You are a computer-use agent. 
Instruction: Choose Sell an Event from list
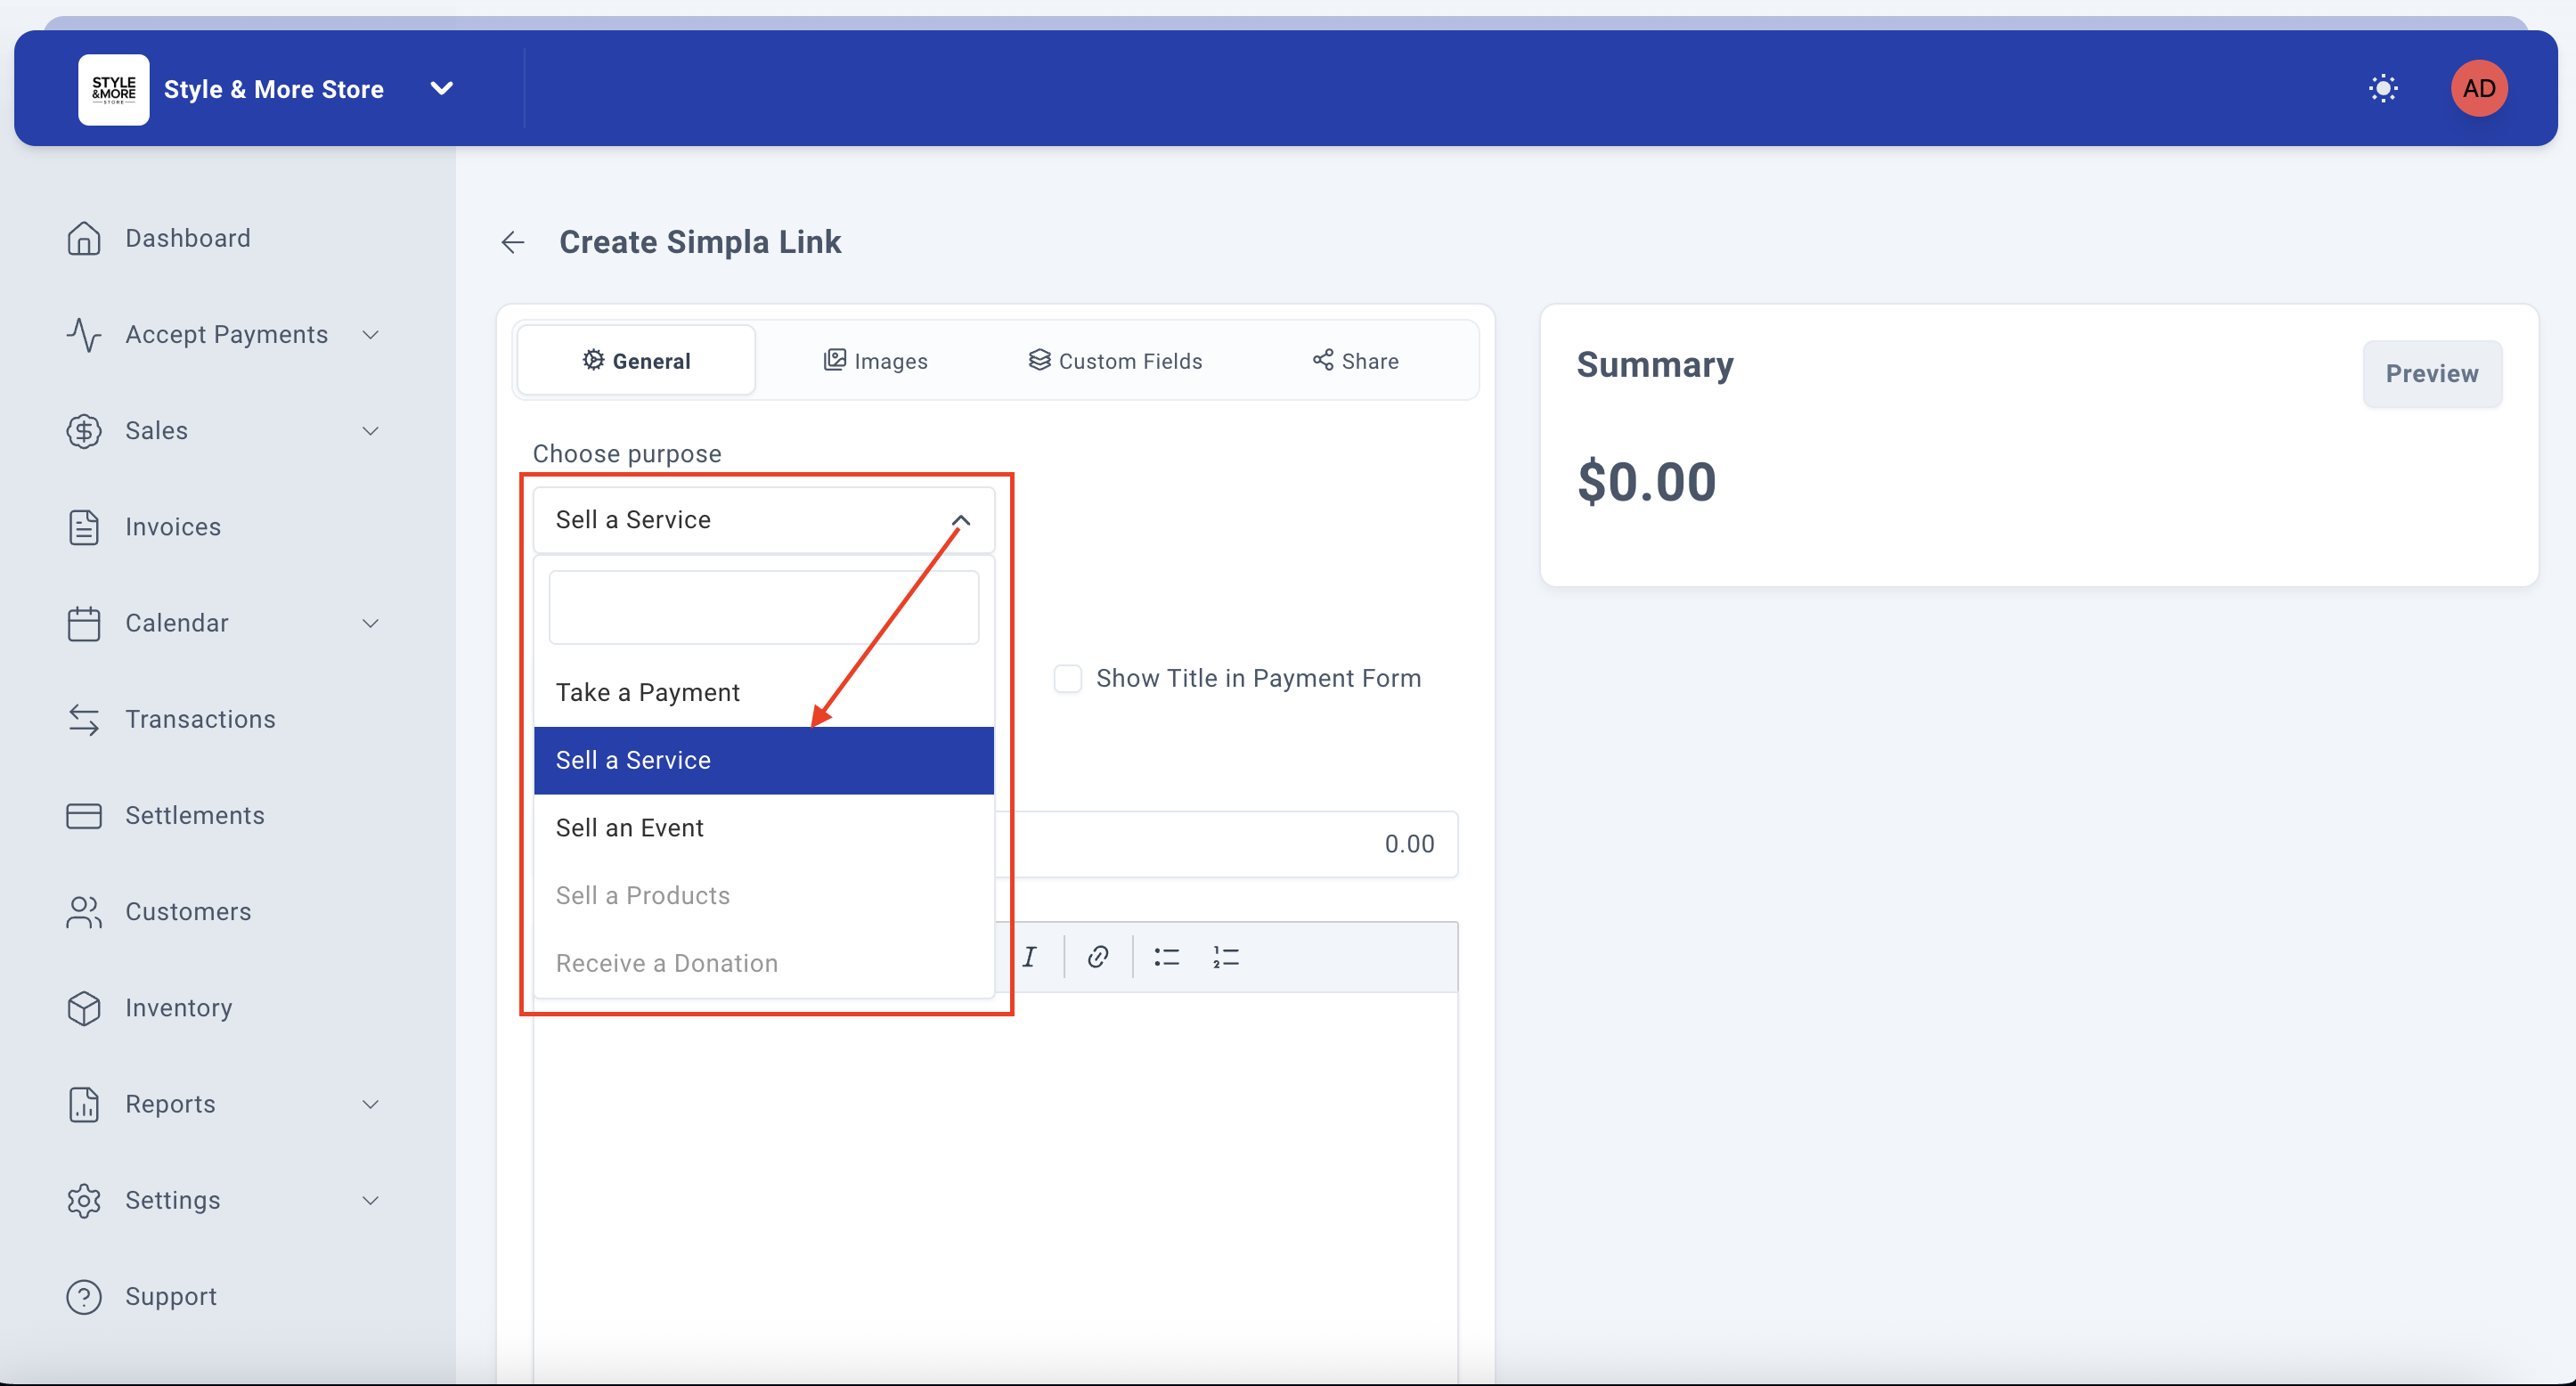pos(630,828)
